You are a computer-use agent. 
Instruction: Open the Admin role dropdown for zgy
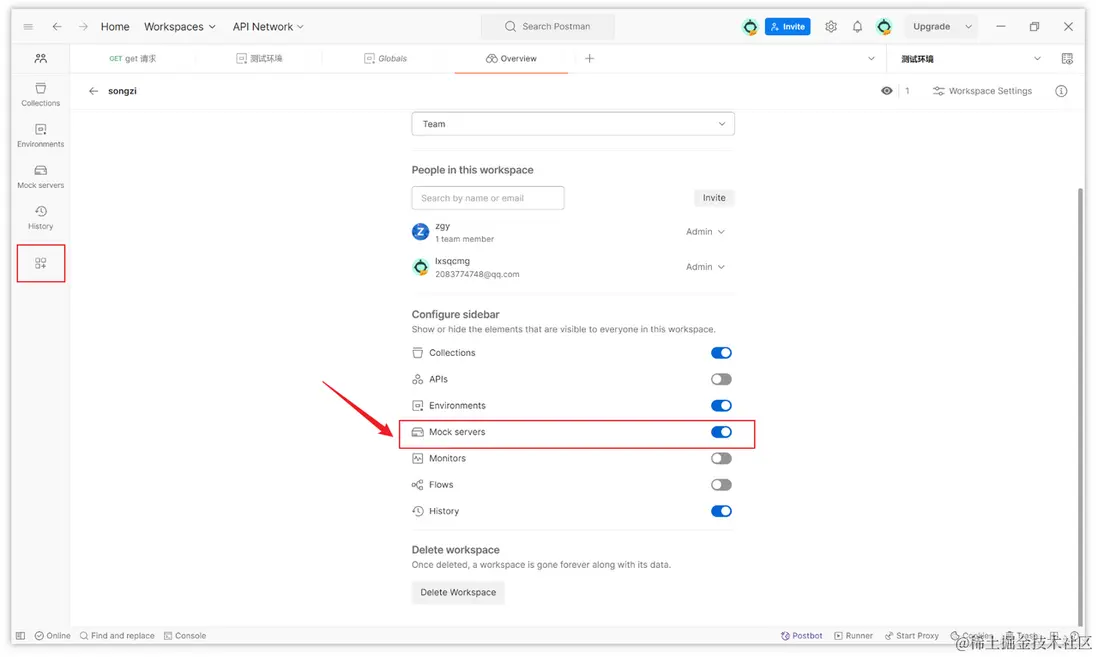pyautogui.click(x=705, y=232)
